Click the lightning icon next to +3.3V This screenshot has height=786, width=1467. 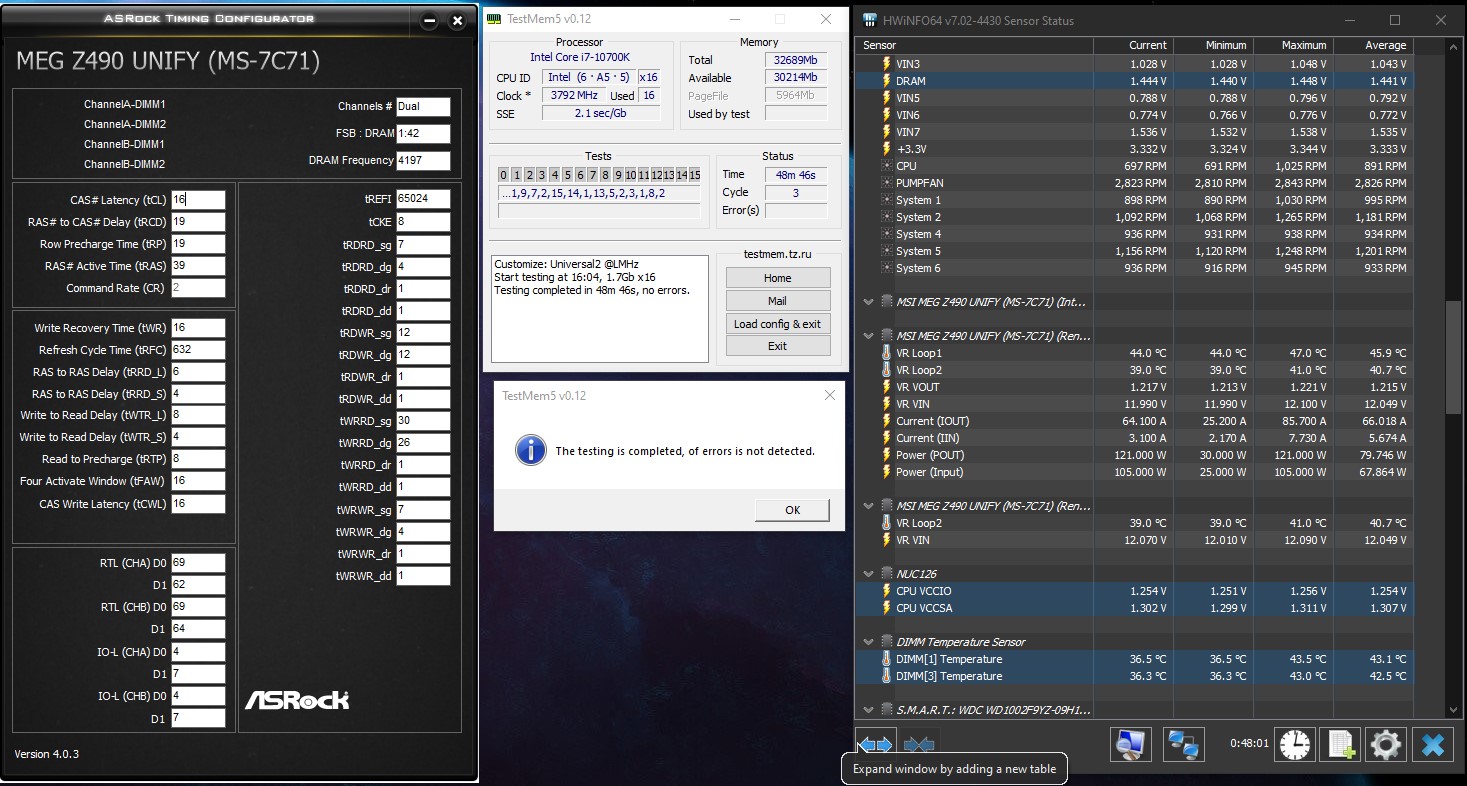pos(886,149)
